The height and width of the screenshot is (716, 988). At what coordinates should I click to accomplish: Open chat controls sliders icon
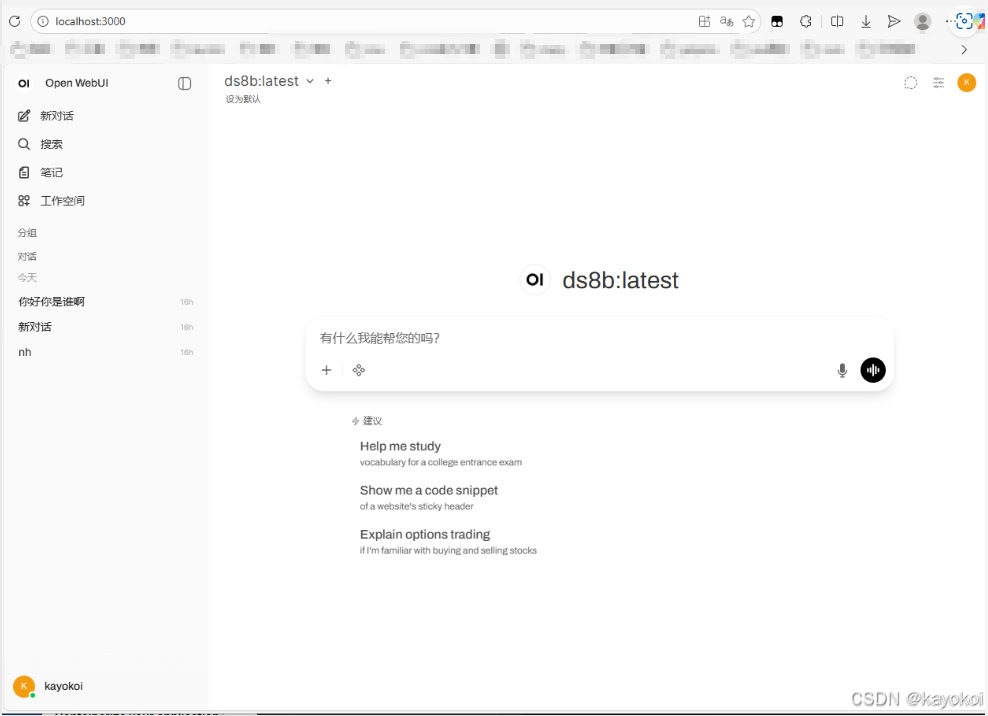(x=938, y=83)
